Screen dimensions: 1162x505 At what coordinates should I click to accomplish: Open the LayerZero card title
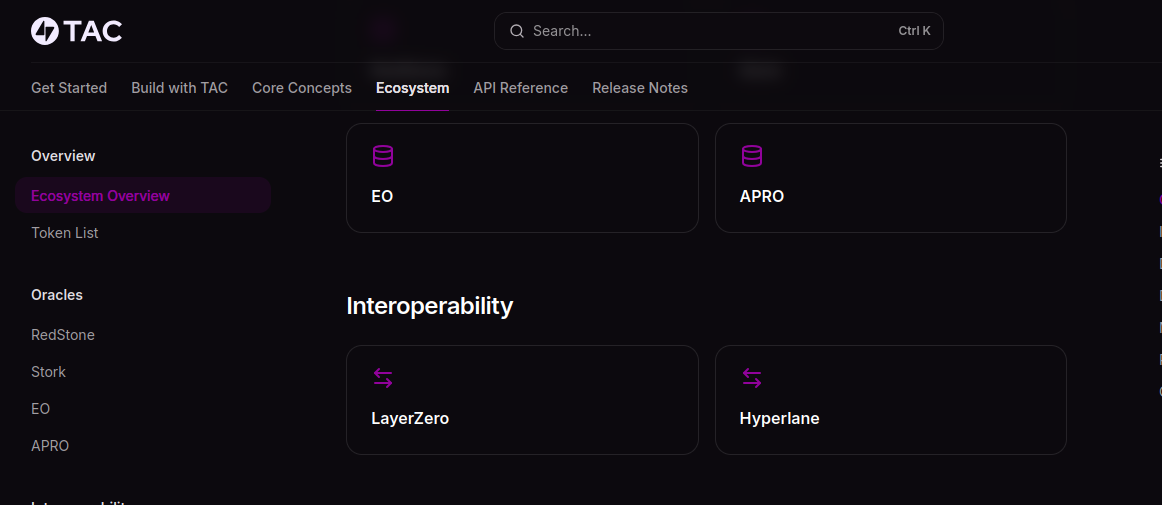[x=410, y=419]
